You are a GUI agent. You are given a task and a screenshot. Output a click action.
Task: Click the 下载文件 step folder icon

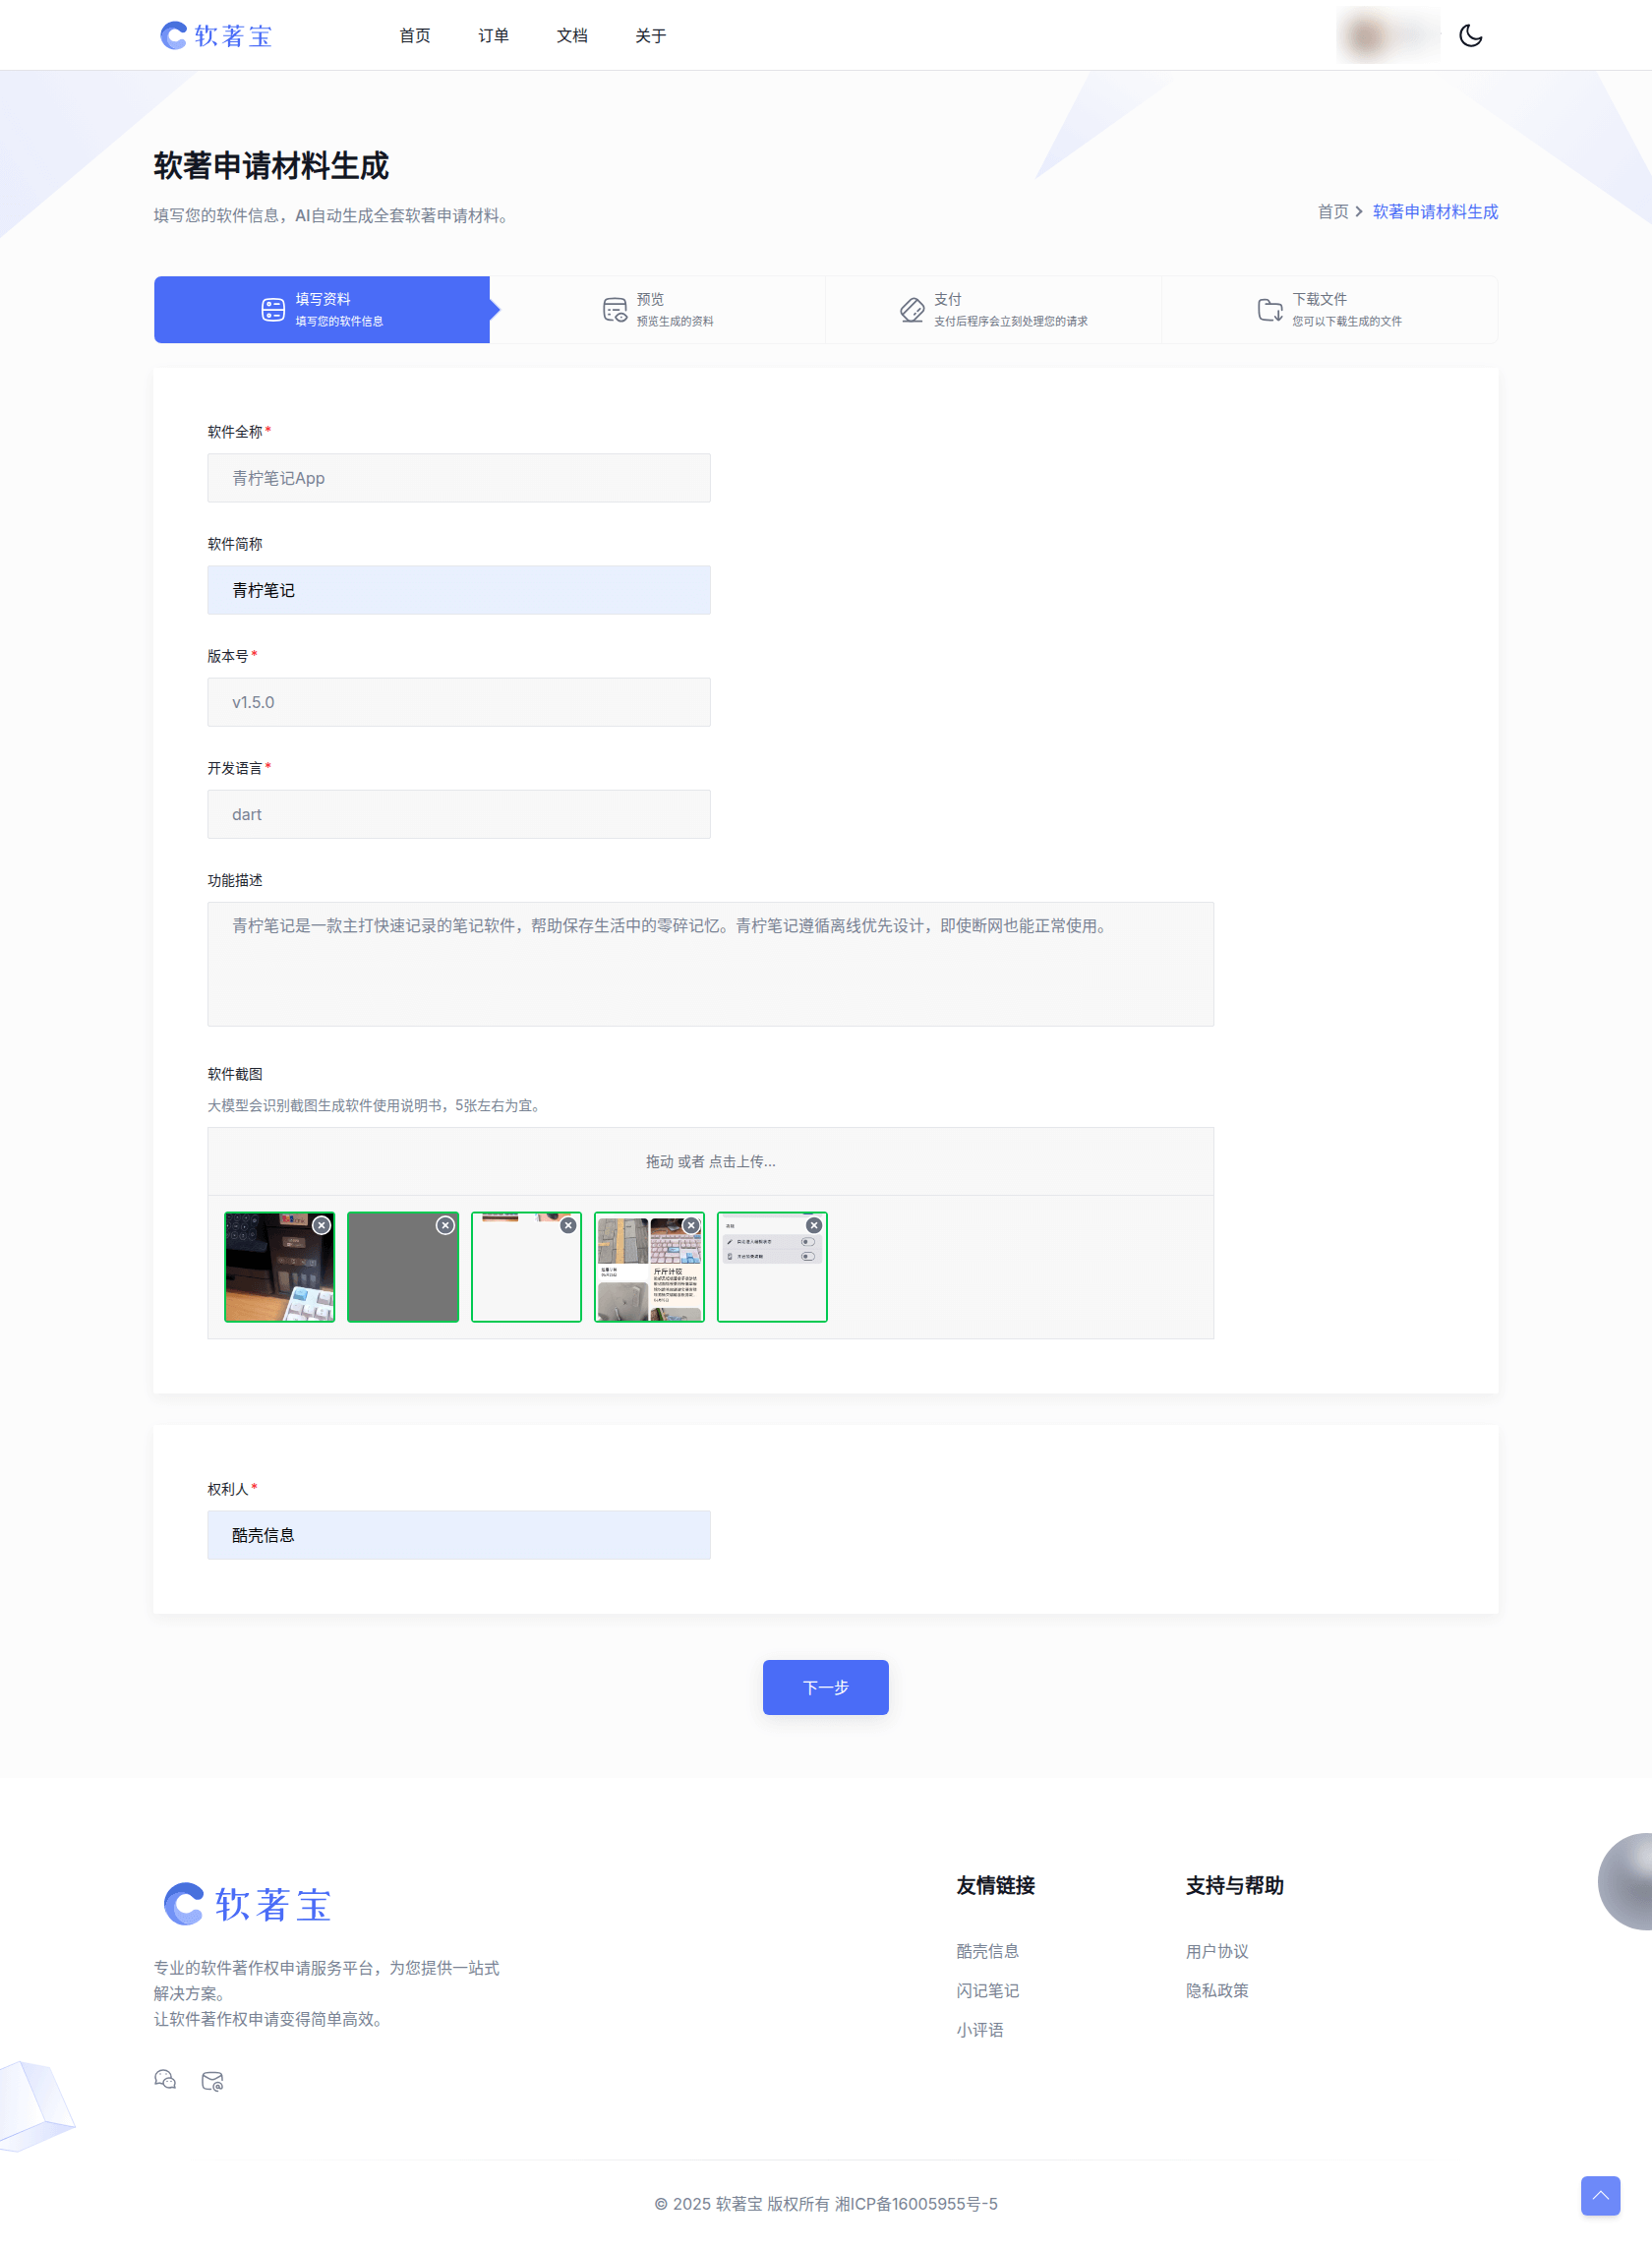(1269, 310)
